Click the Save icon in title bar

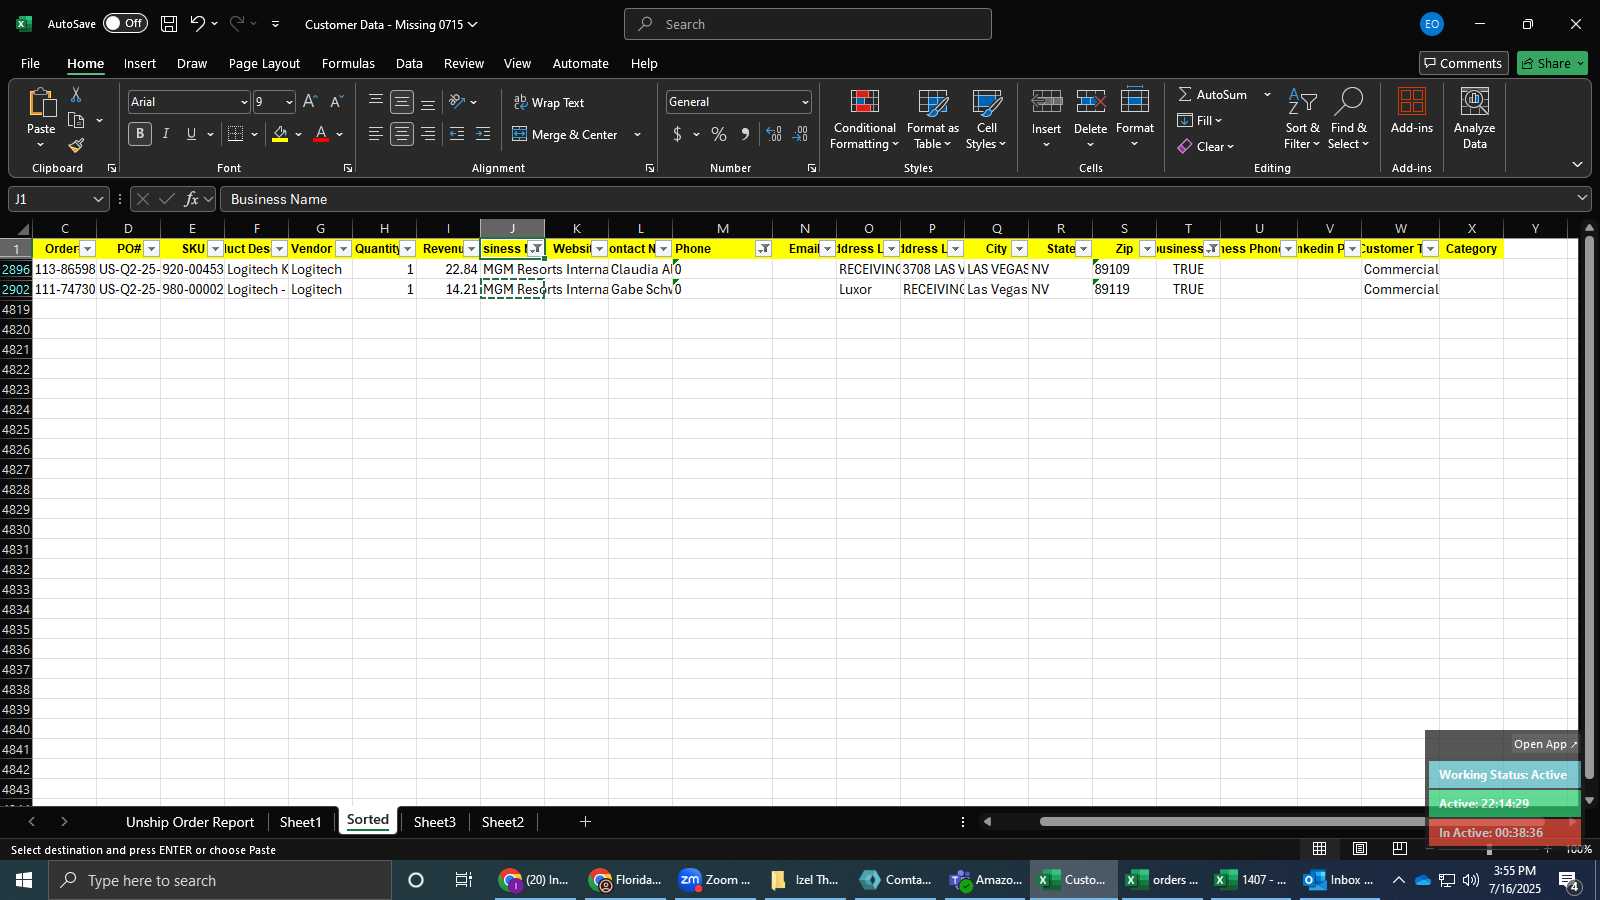(x=169, y=24)
